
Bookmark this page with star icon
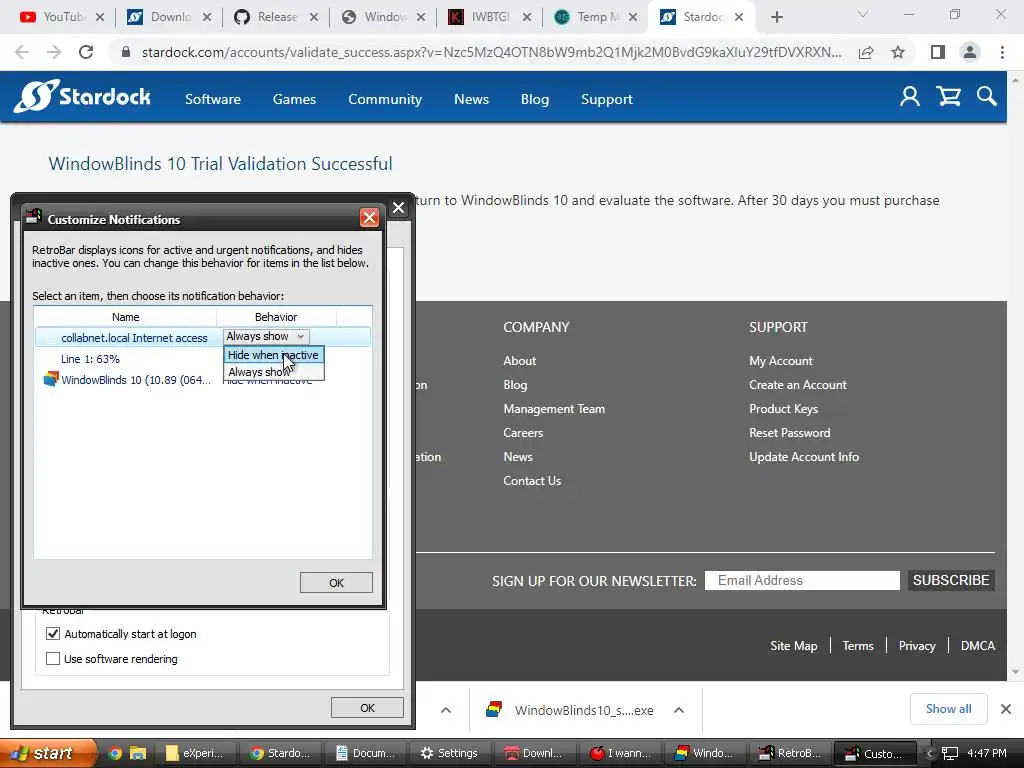[898, 52]
